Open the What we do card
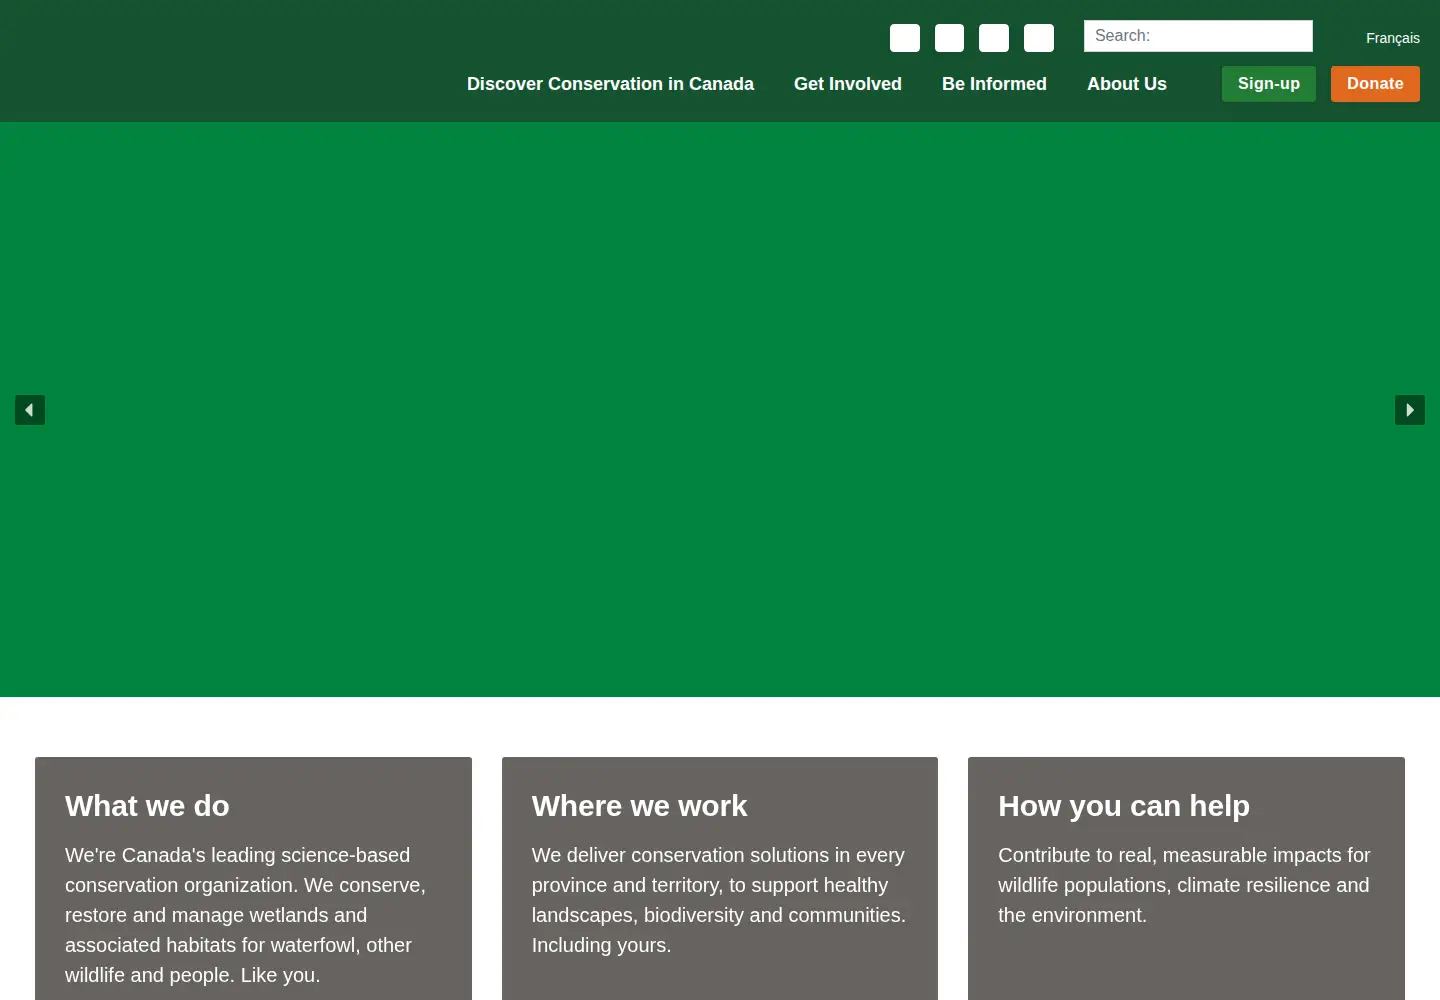Screen dimensions: 1440x1000 pyautogui.click(x=253, y=878)
